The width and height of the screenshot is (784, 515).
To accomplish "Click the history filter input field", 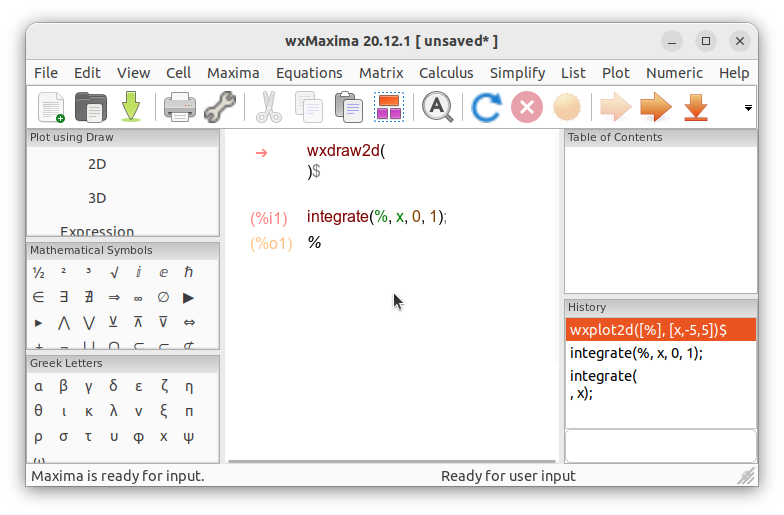I will (660, 446).
